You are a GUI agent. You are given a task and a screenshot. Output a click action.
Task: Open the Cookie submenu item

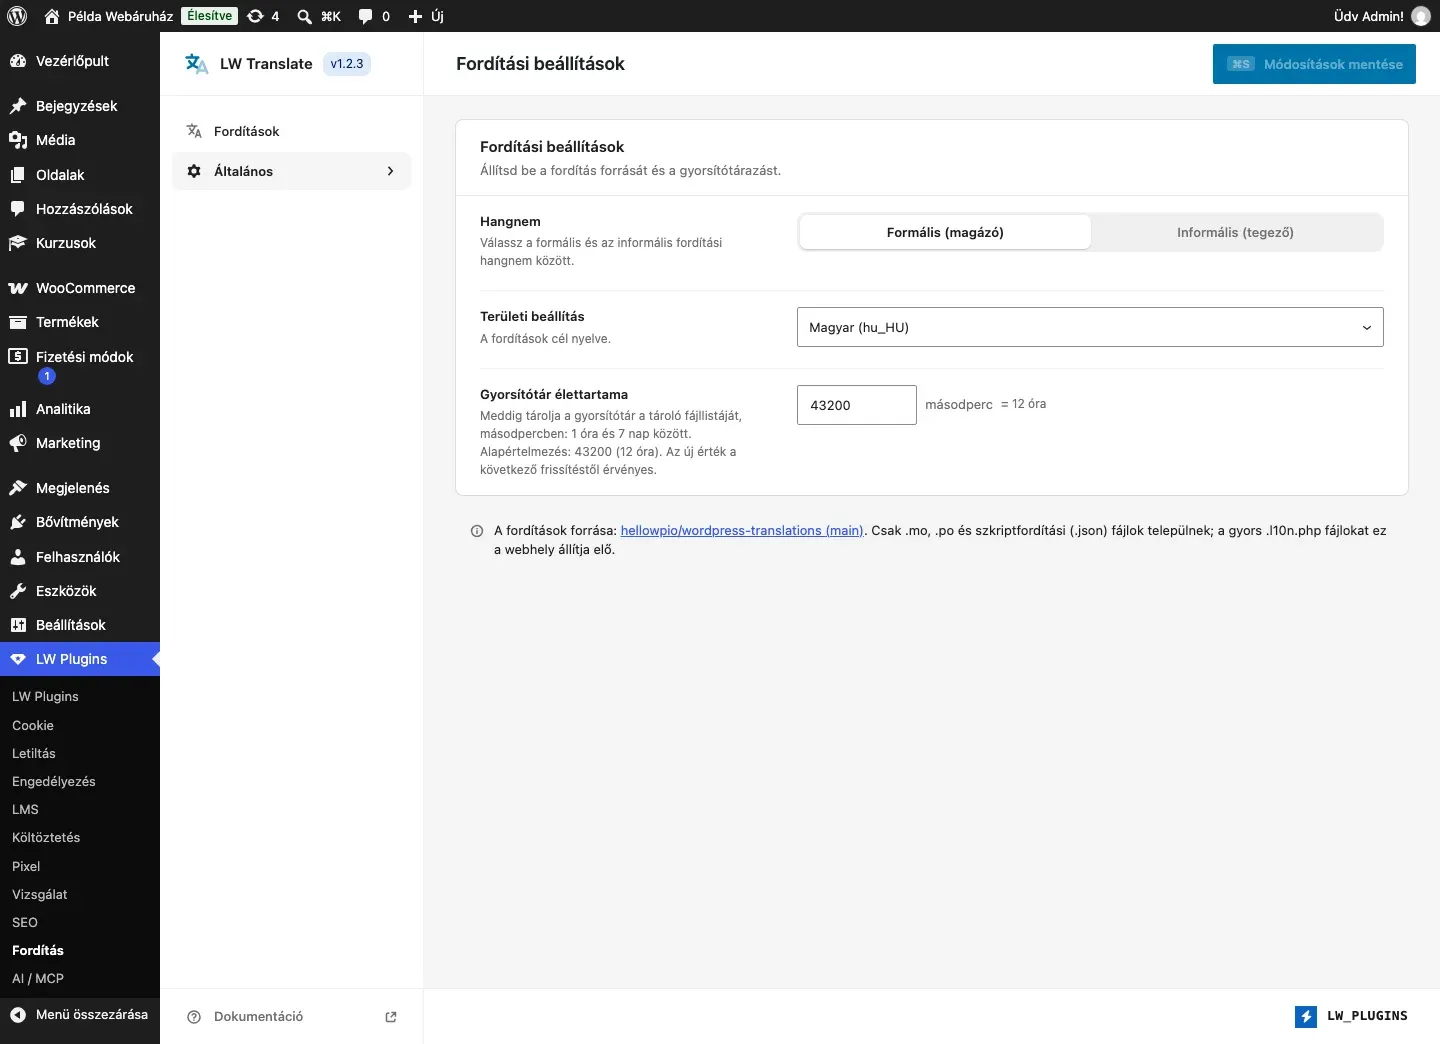[33, 725]
